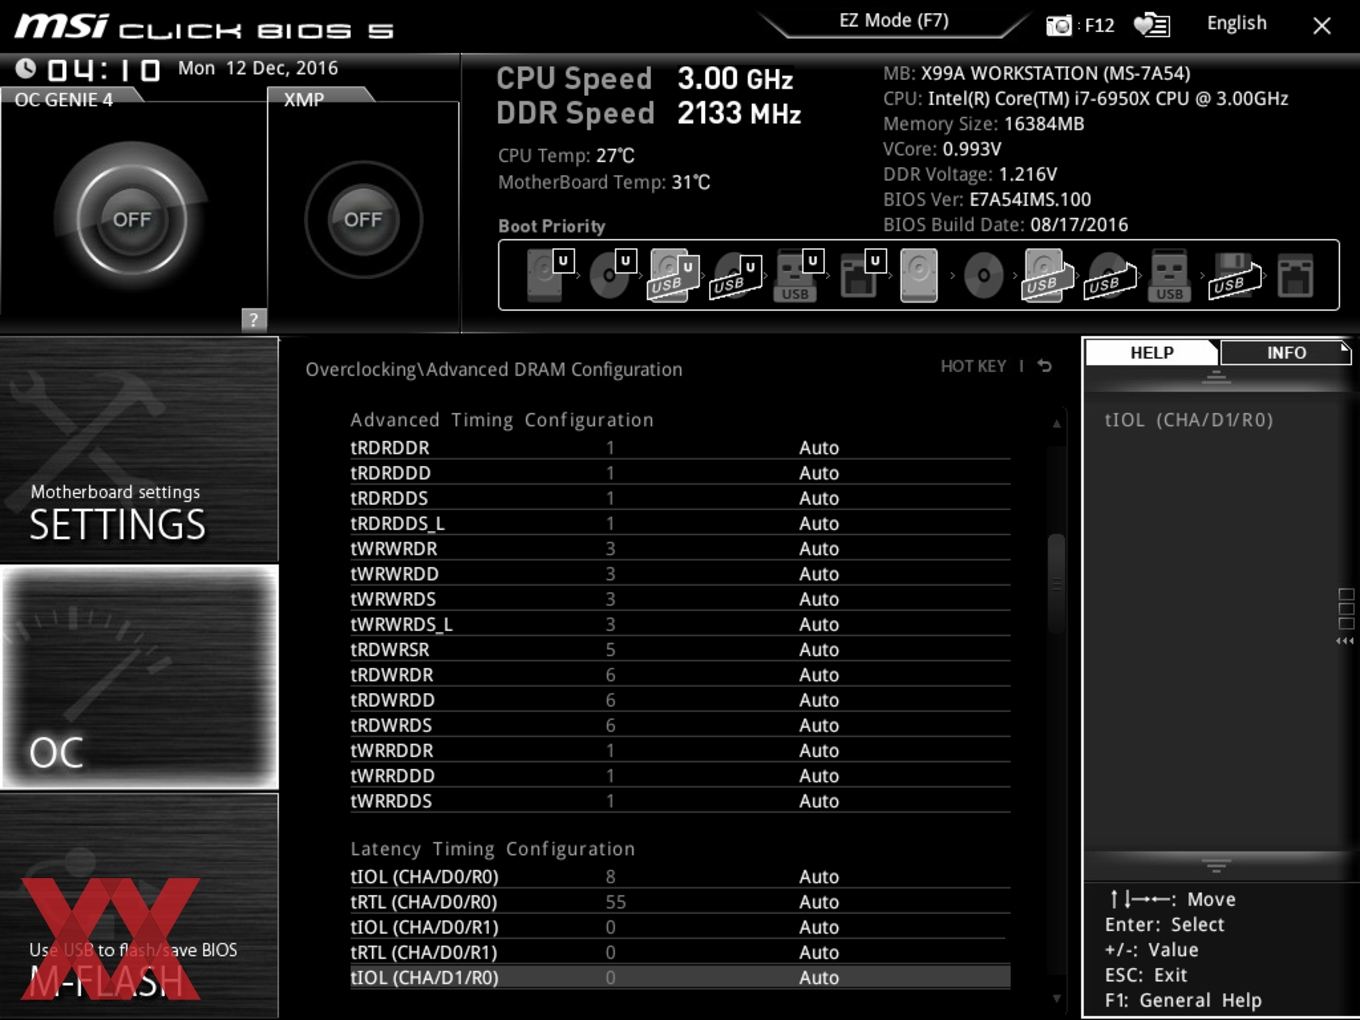
Task: Select the tRDRDDS_L row
Action: (680, 523)
